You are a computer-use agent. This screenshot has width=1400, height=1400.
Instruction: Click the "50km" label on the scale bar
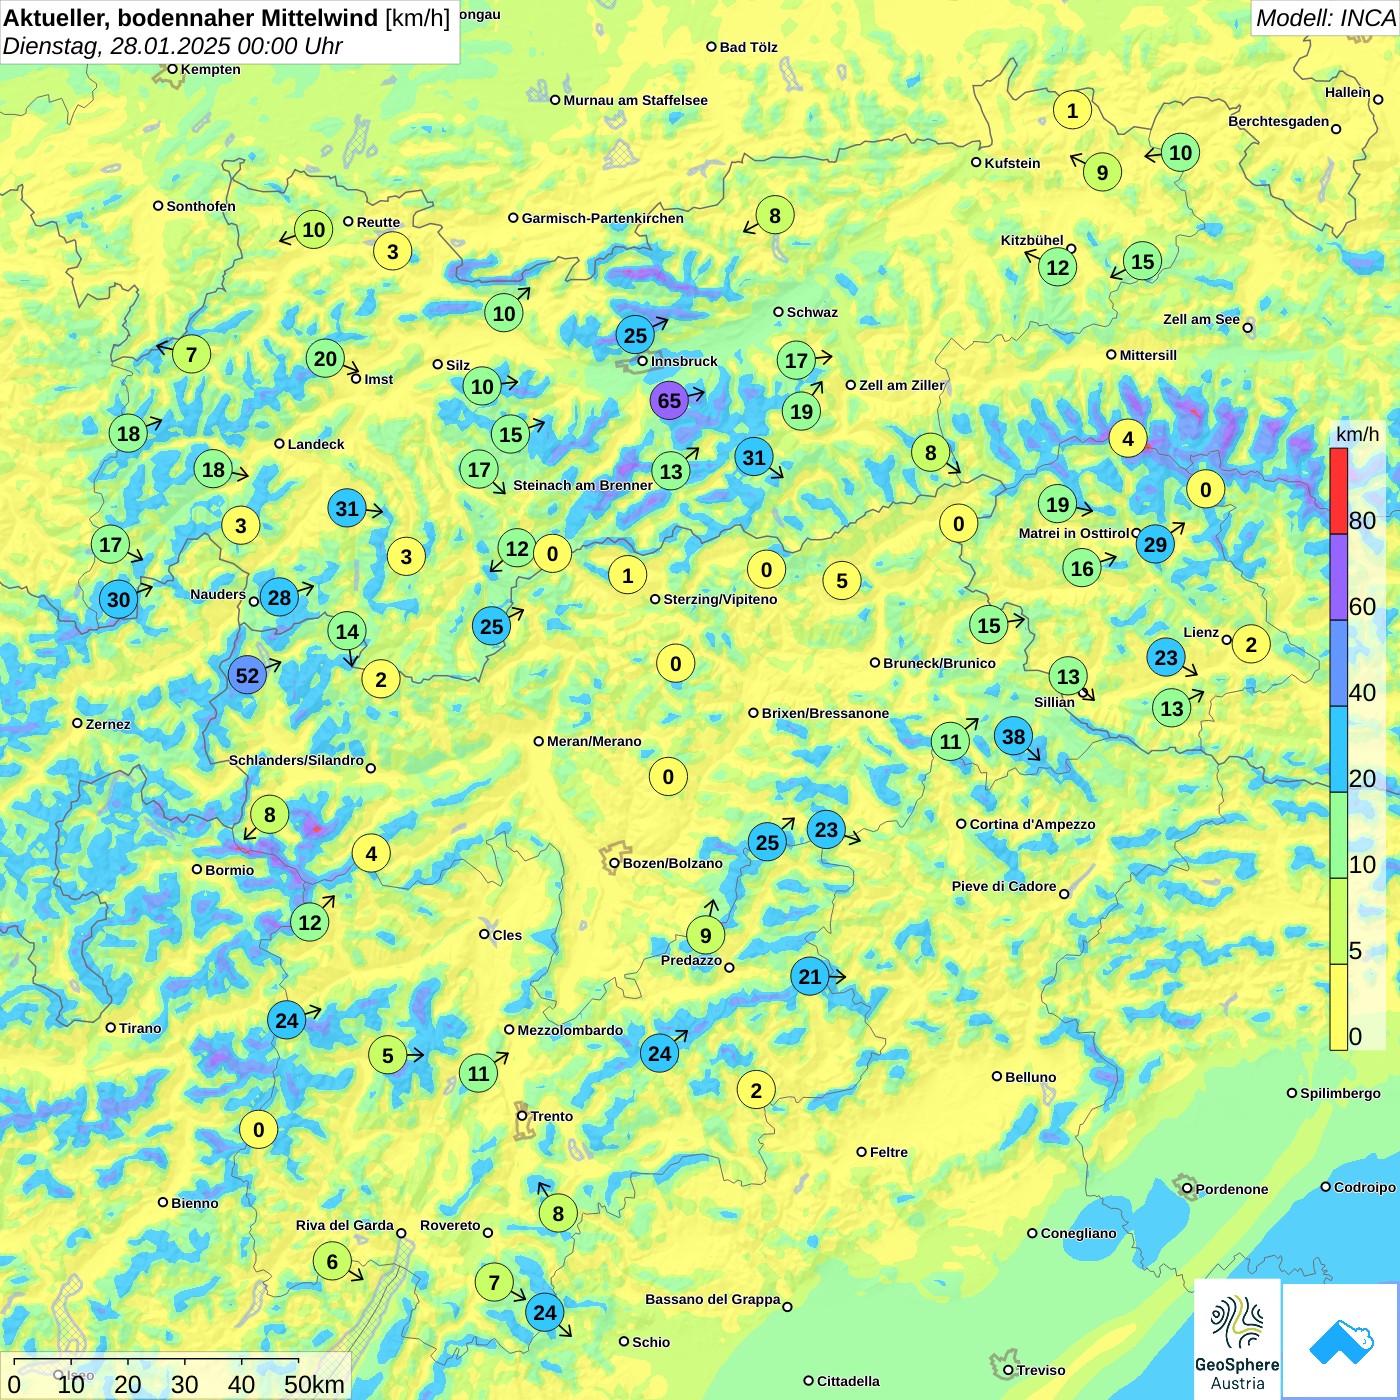(x=314, y=1384)
